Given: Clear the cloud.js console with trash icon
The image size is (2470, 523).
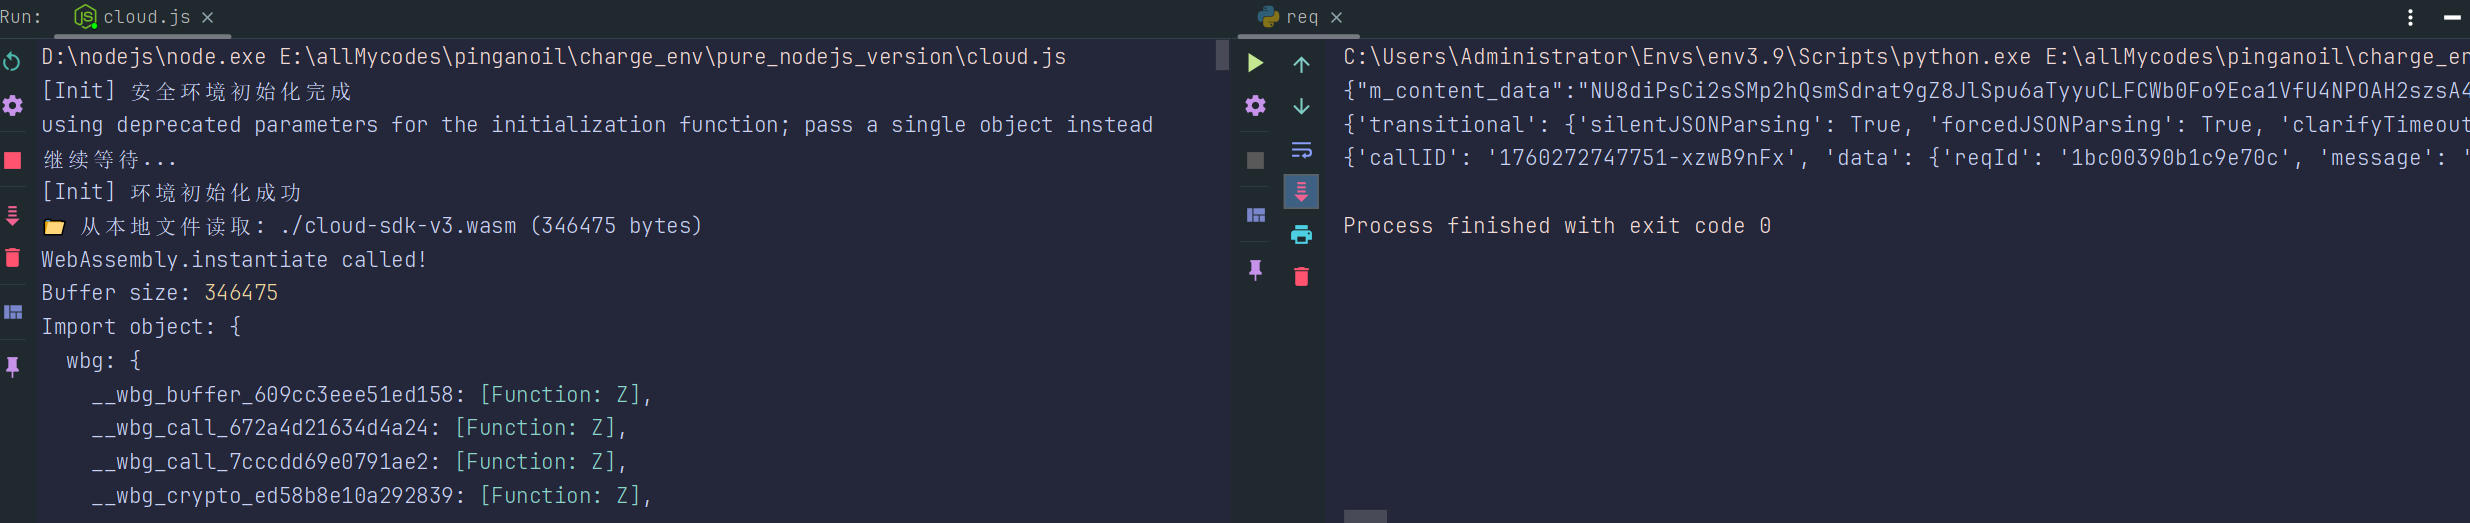Looking at the screenshot, I should pos(13,258).
